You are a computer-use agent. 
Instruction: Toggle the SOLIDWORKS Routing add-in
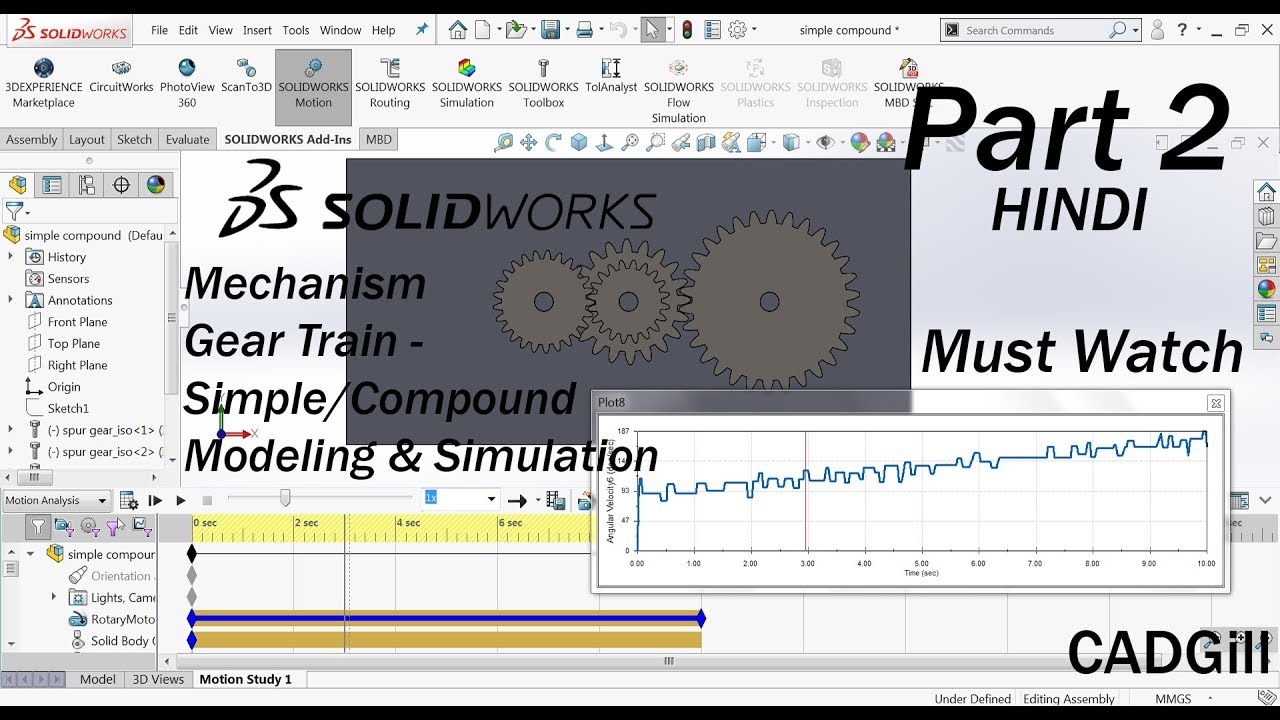[390, 84]
